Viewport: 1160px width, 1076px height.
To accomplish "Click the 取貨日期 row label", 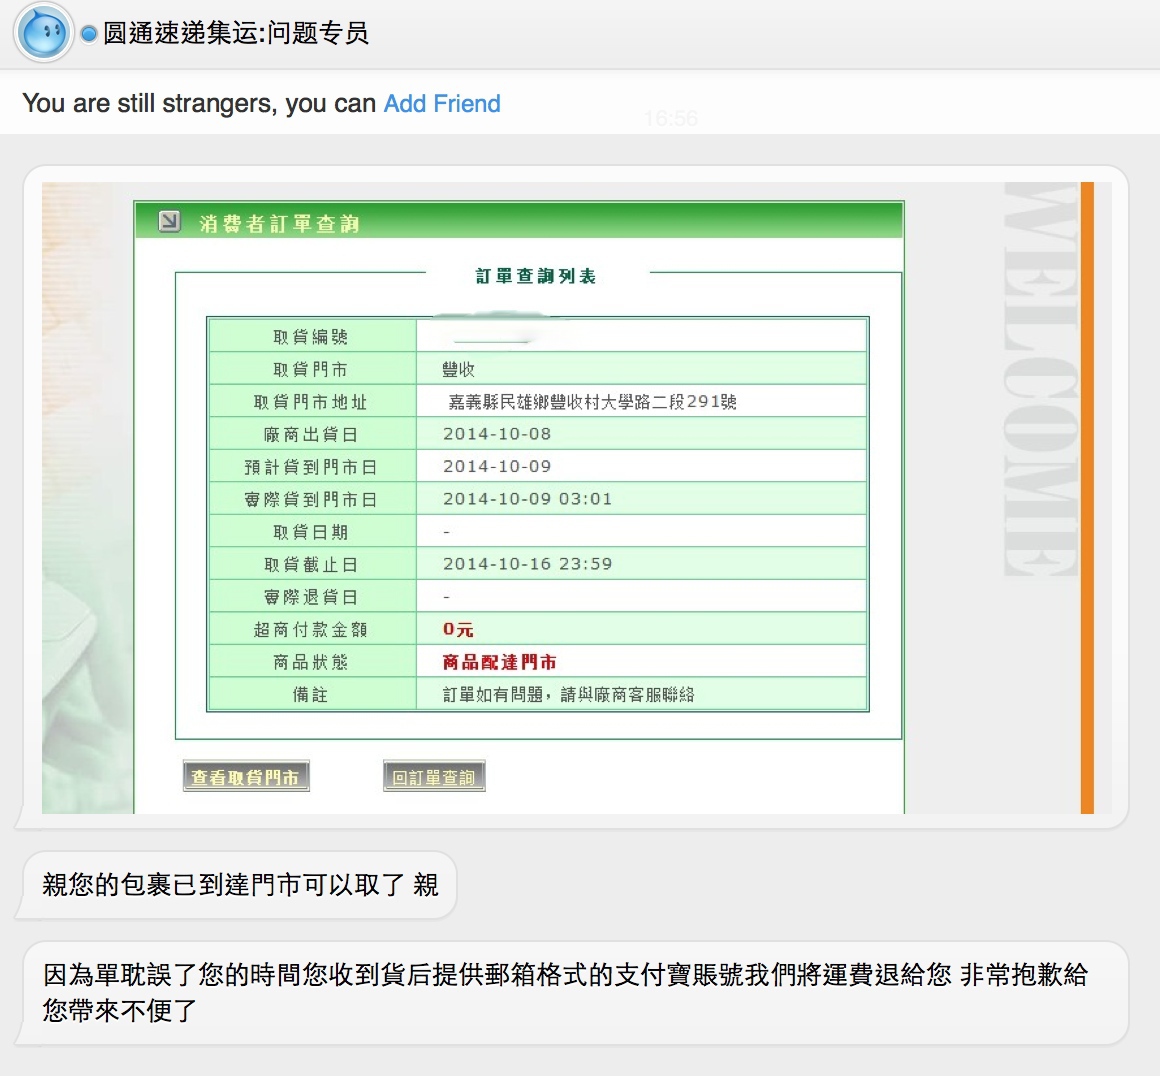I will 311,532.
